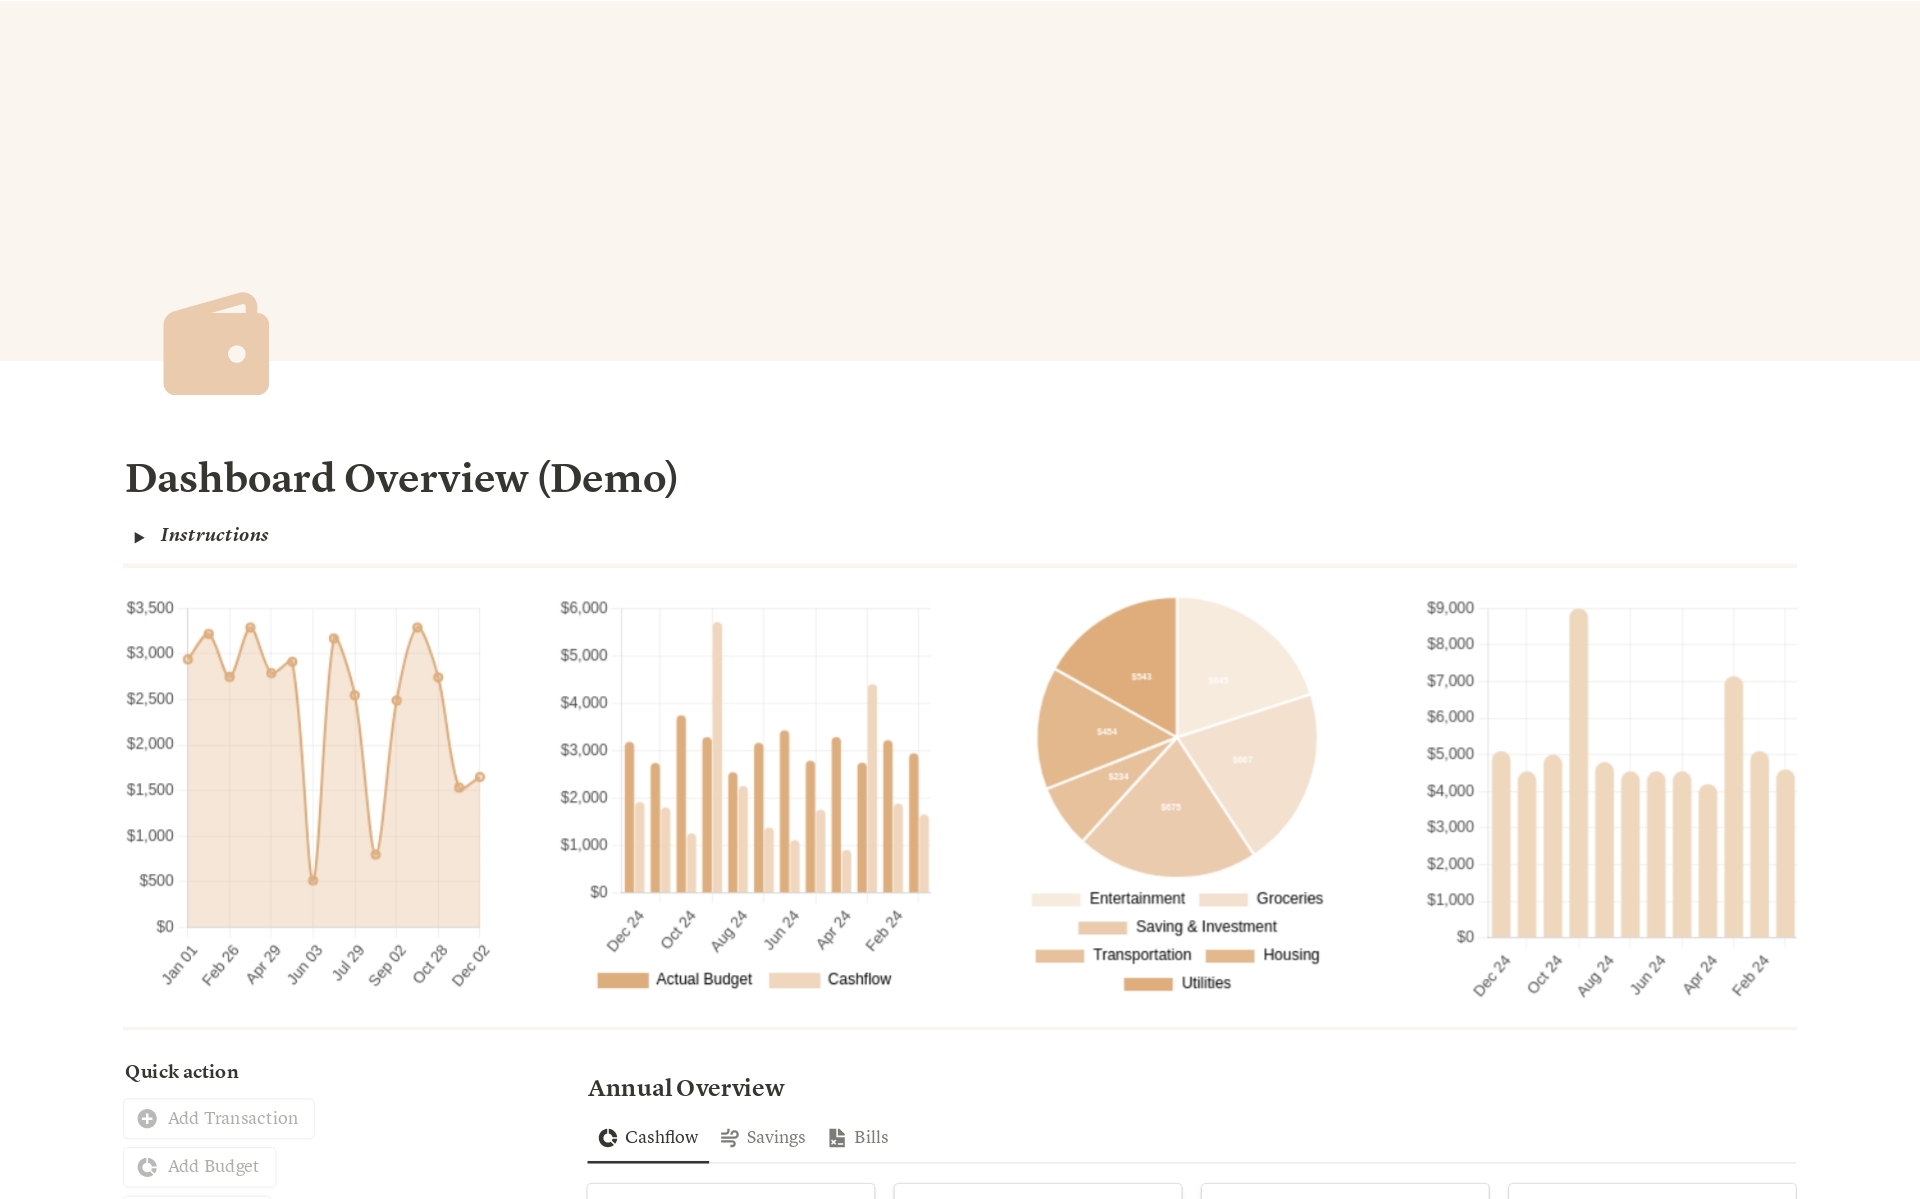Click the pie chart icon on the Cashflow tab
Screen dimensions: 1920x1199
606,1137
